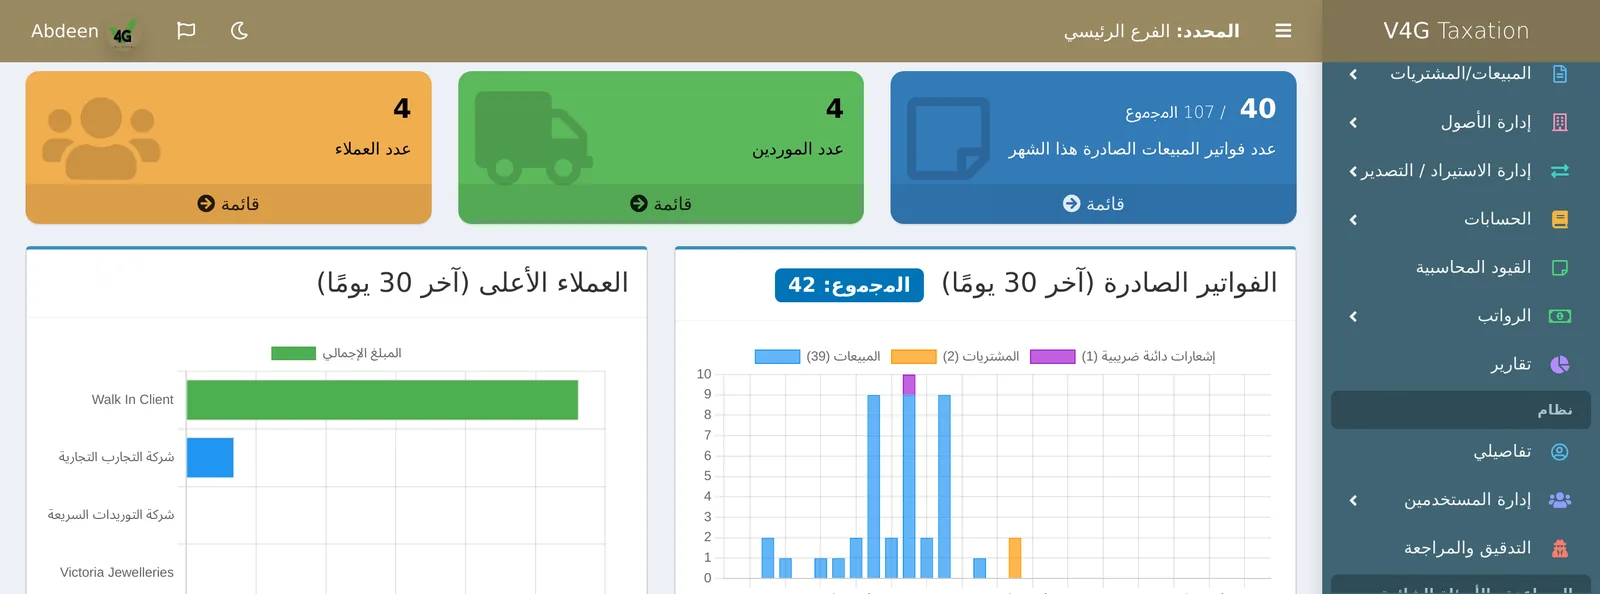Expand the الحسابات chevron

[x=1353, y=219]
